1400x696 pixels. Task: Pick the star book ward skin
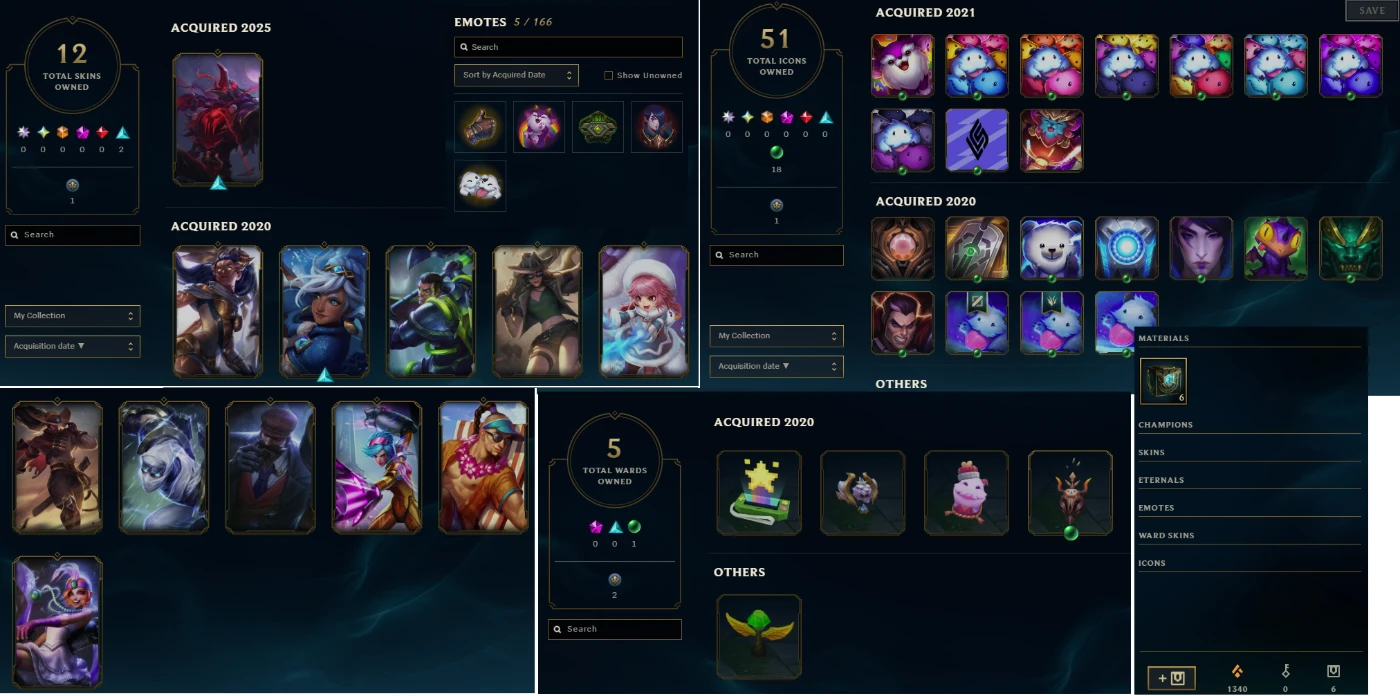759,493
